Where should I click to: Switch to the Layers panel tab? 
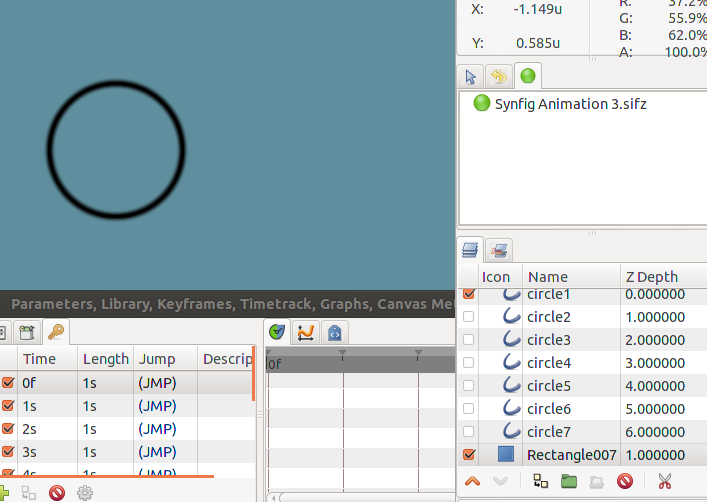470,250
